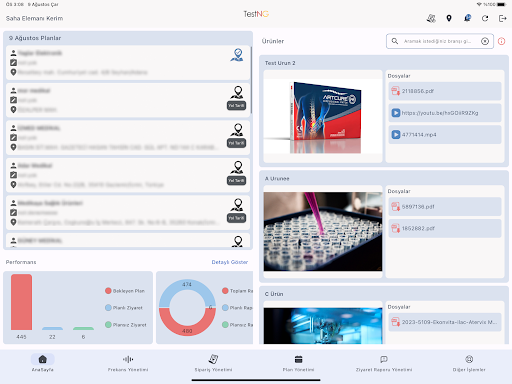Open the red info icon beside search

(x=501, y=41)
